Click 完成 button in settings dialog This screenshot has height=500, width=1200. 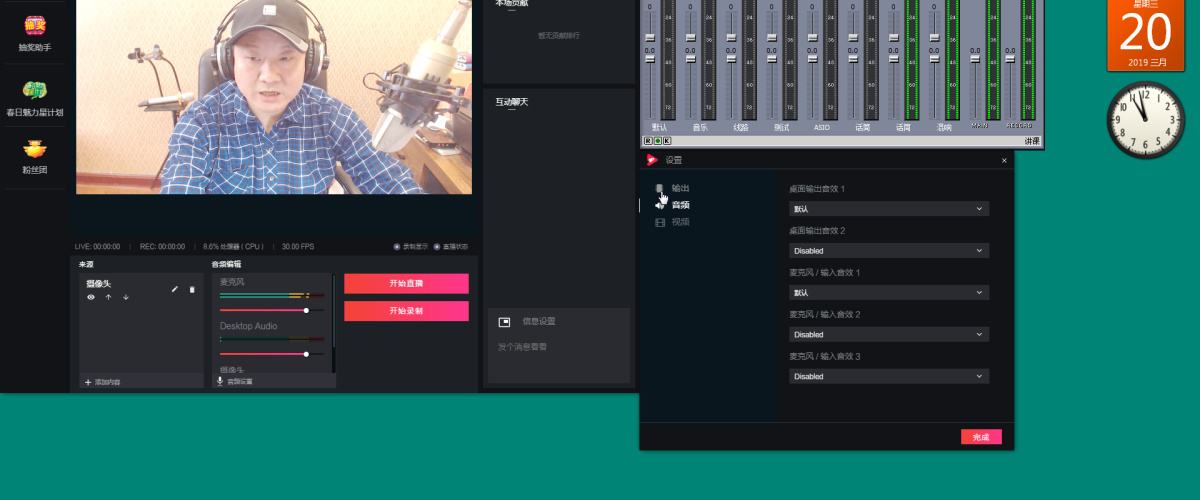point(981,437)
